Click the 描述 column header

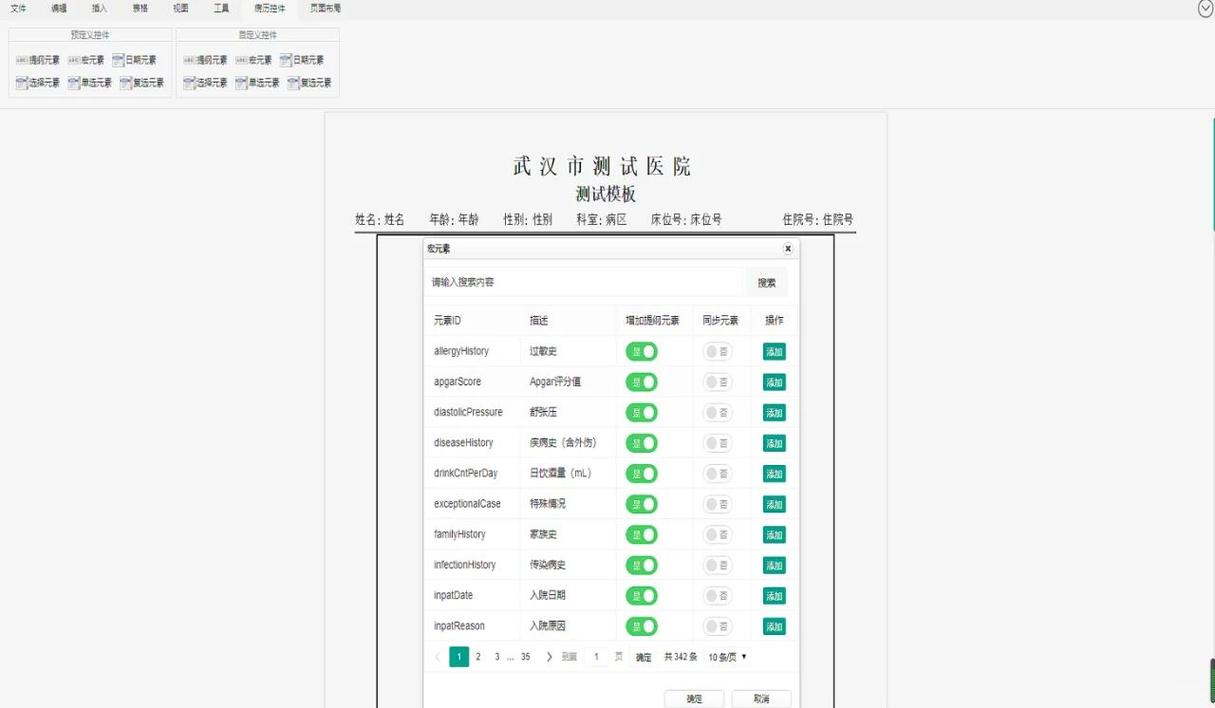539,321
